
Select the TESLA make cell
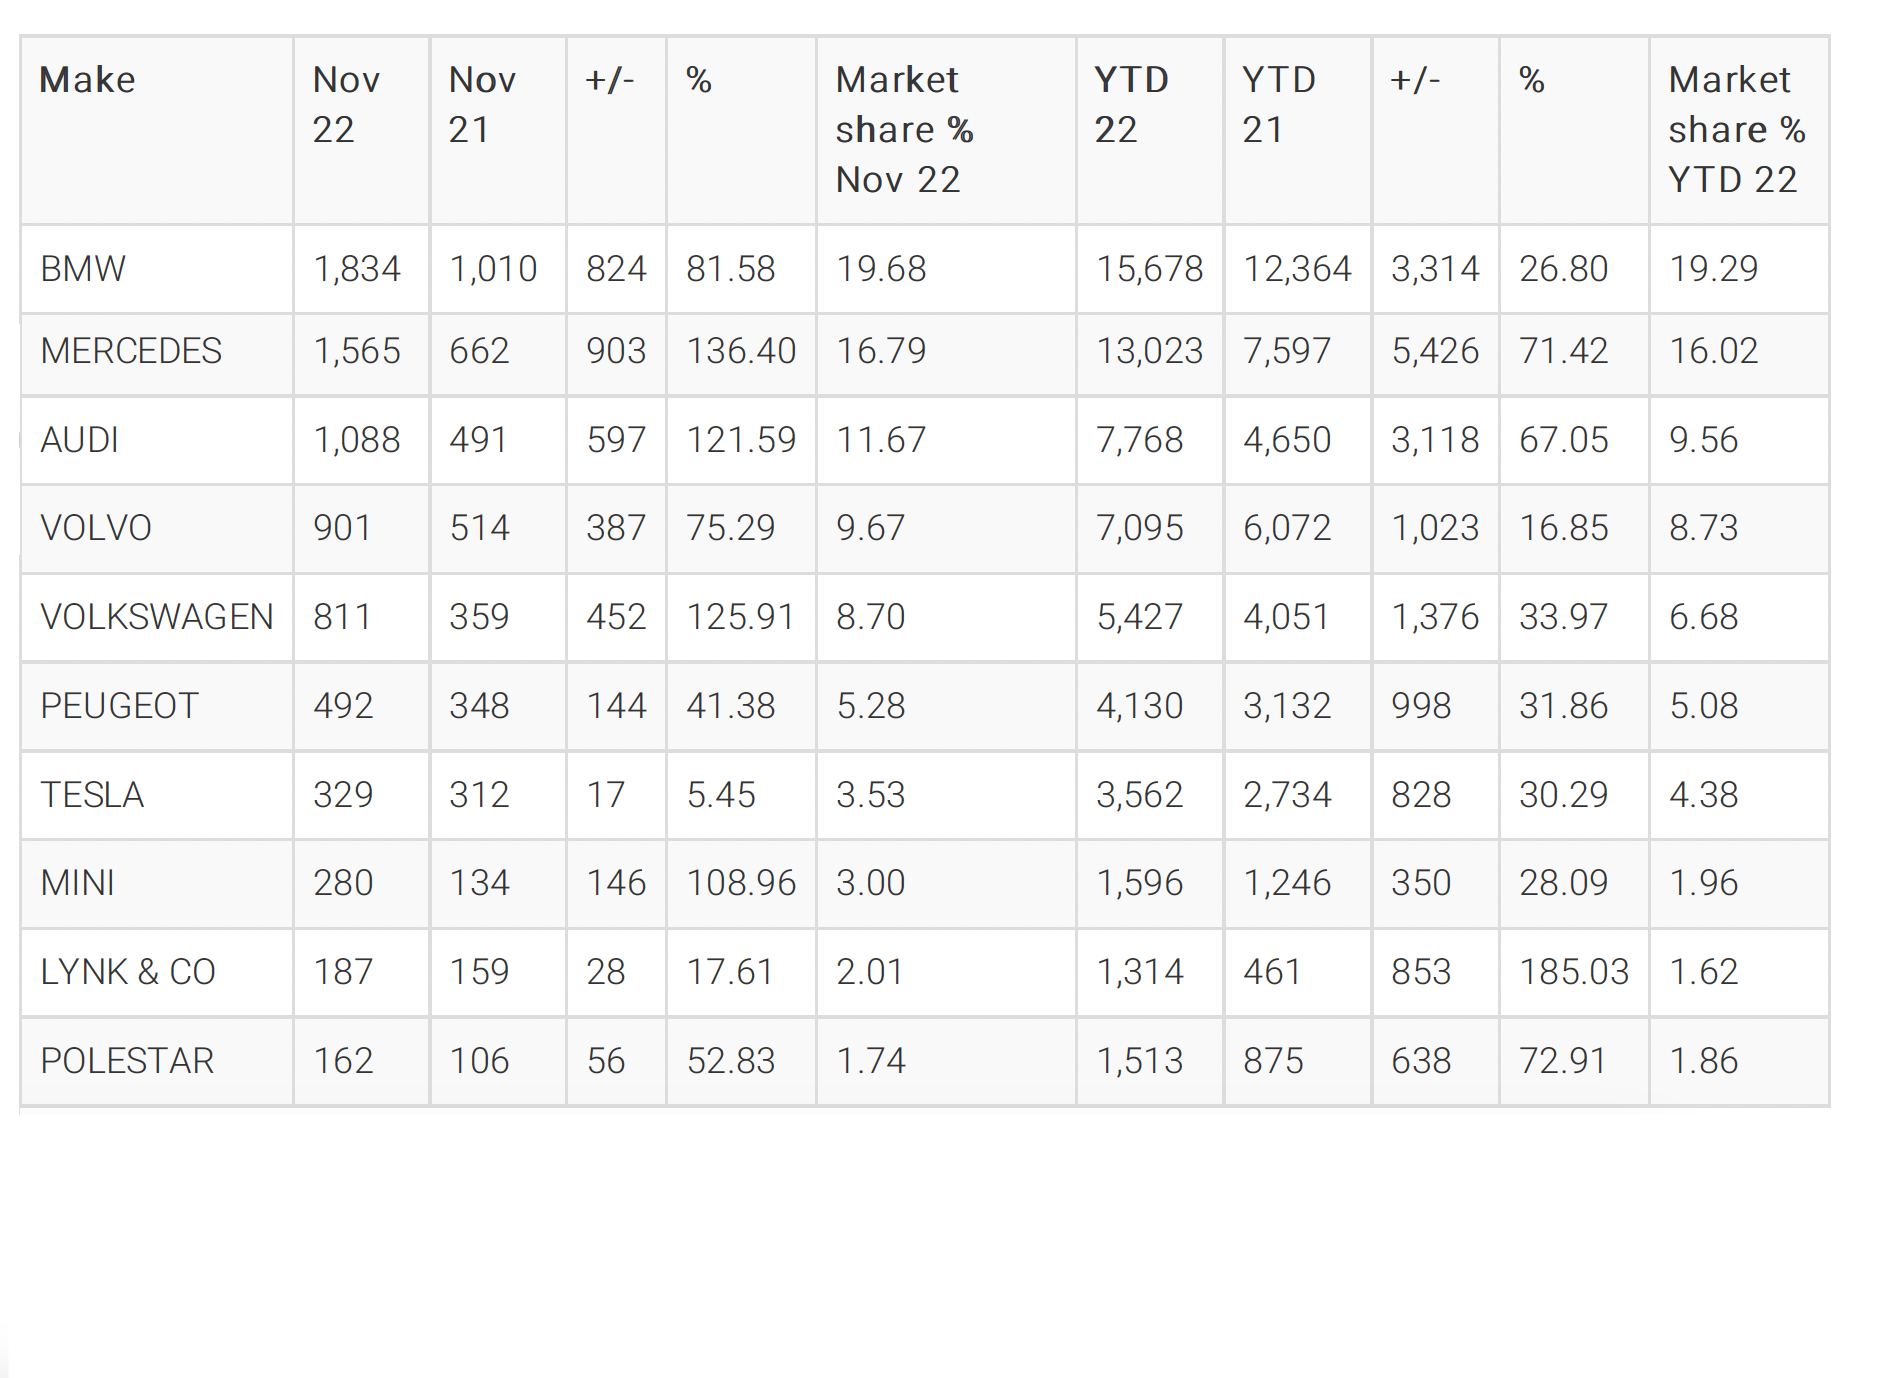pos(92,795)
